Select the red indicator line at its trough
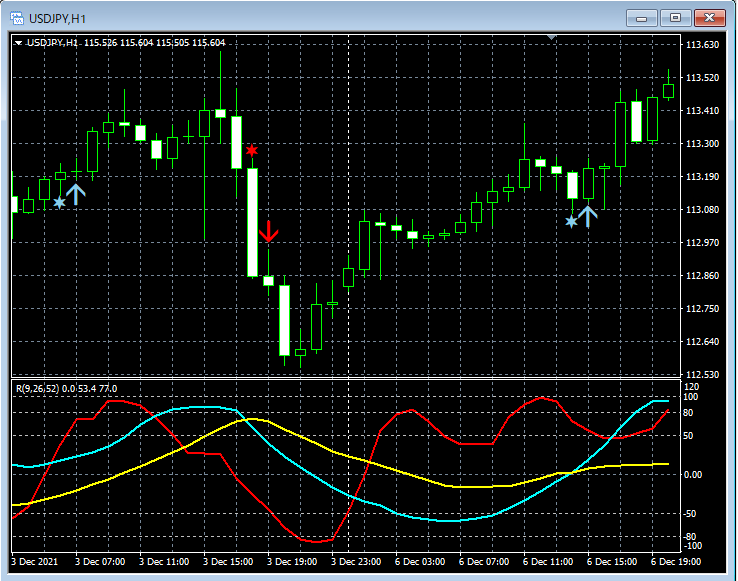 318,541
